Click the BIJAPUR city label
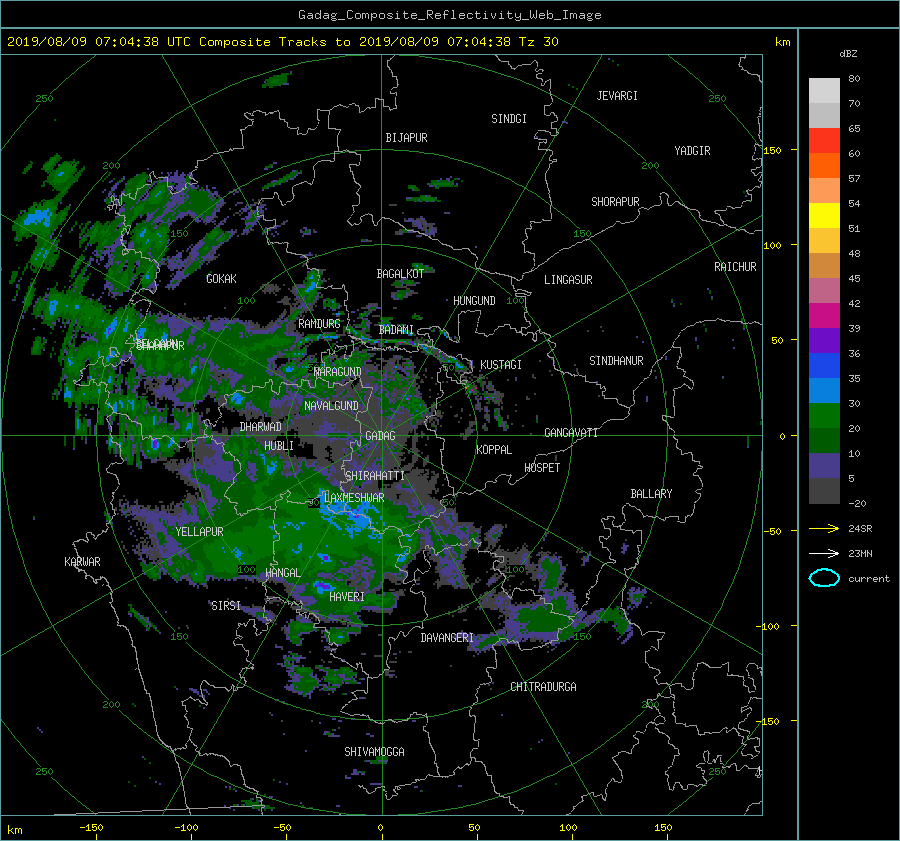 [x=406, y=138]
